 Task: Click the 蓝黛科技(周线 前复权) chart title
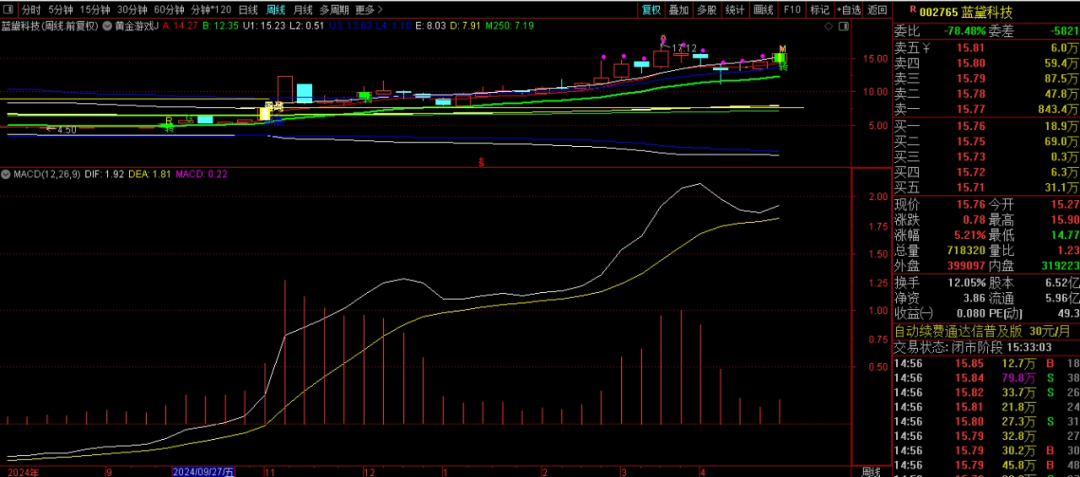click(50, 26)
